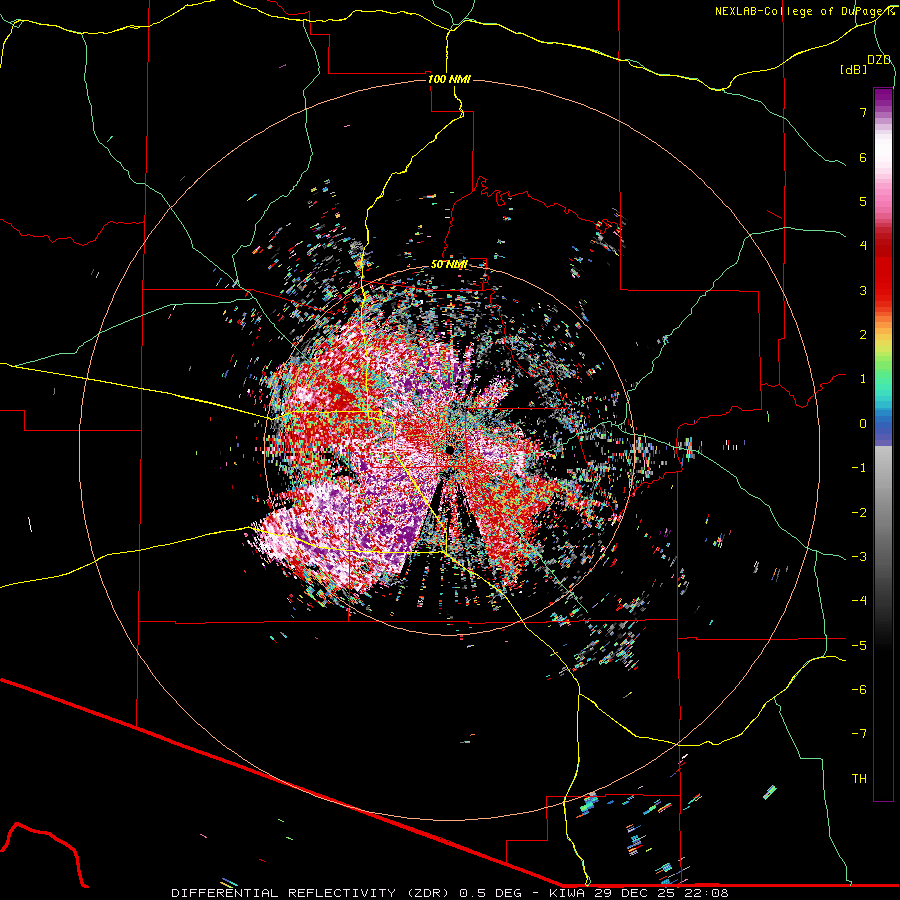Click the "0.5 DEG" elevation in the caption
This screenshot has height=900, width=900.
click(x=490, y=893)
